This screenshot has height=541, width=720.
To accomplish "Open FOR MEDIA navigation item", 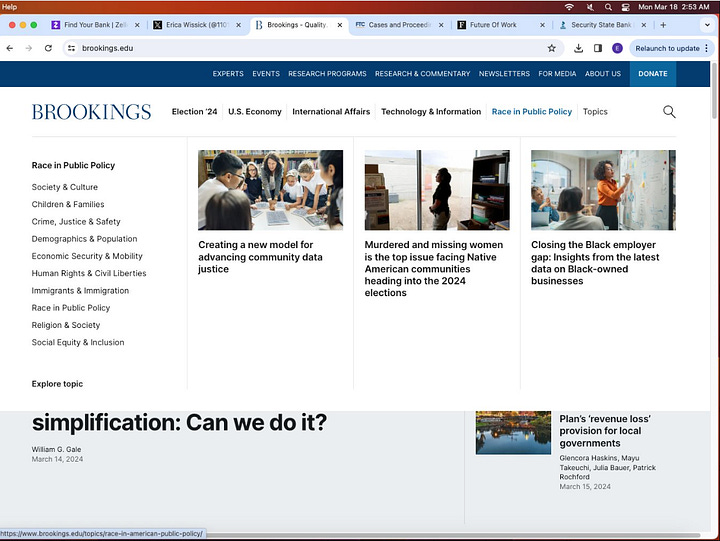I will (x=557, y=74).
